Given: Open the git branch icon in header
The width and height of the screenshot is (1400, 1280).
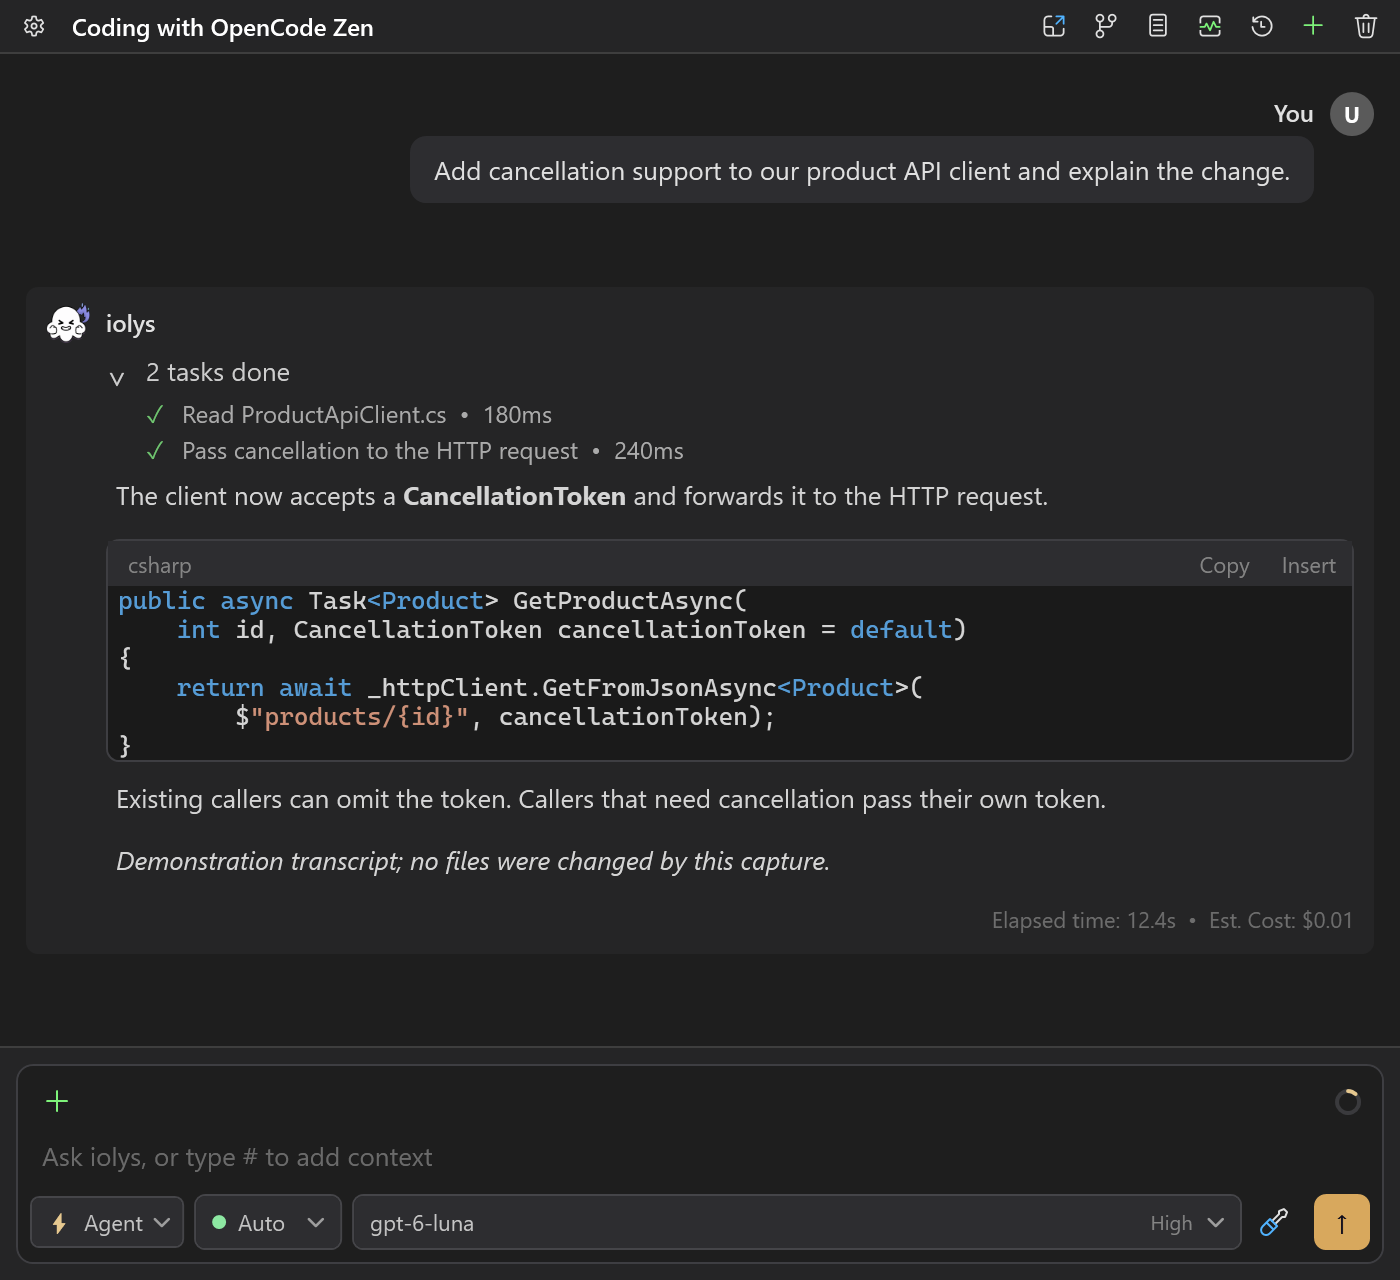Looking at the screenshot, I should pos(1106,27).
